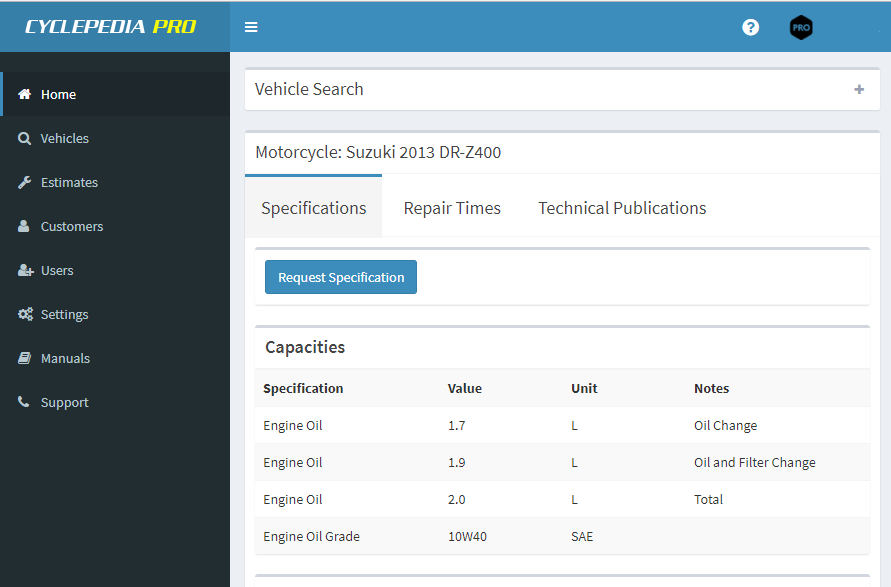Click the Engine Oil Grade row
Image resolution: width=891 pixels, height=587 pixels.
click(x=561, y=536)
